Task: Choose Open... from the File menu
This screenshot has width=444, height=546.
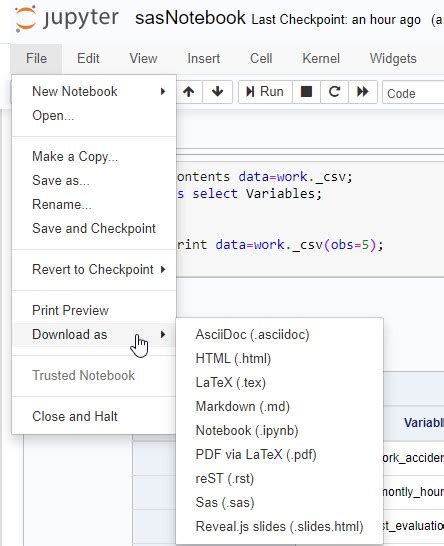Action: tap(94, 116)
